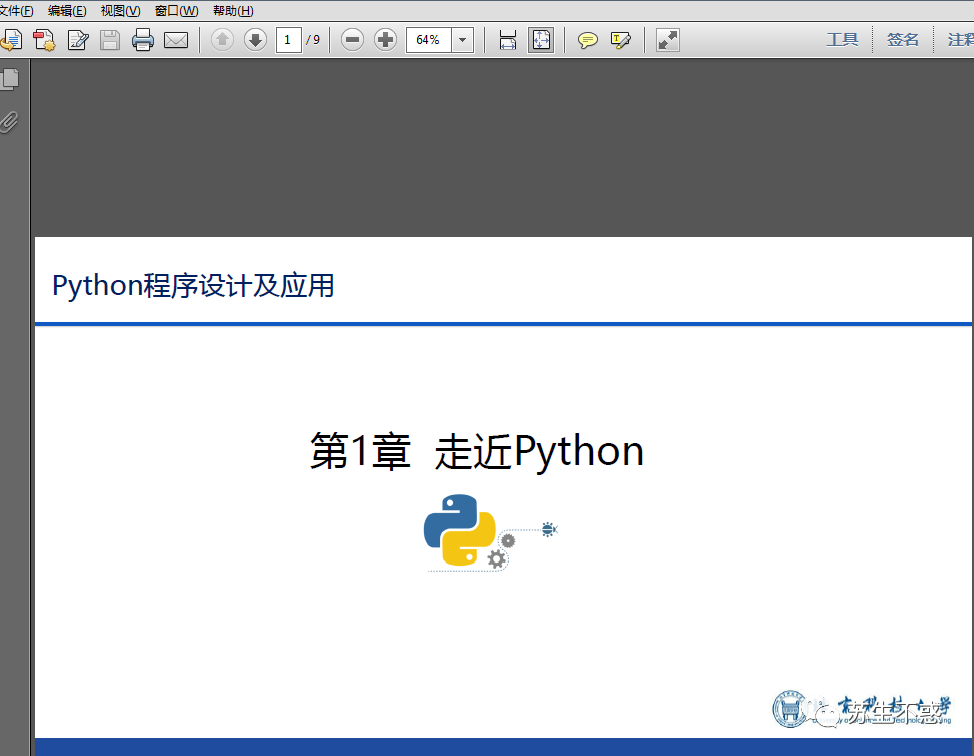Click the read mode expand icon
The width and height of the screenshot is (974, 756).
[x=668, y=40]
